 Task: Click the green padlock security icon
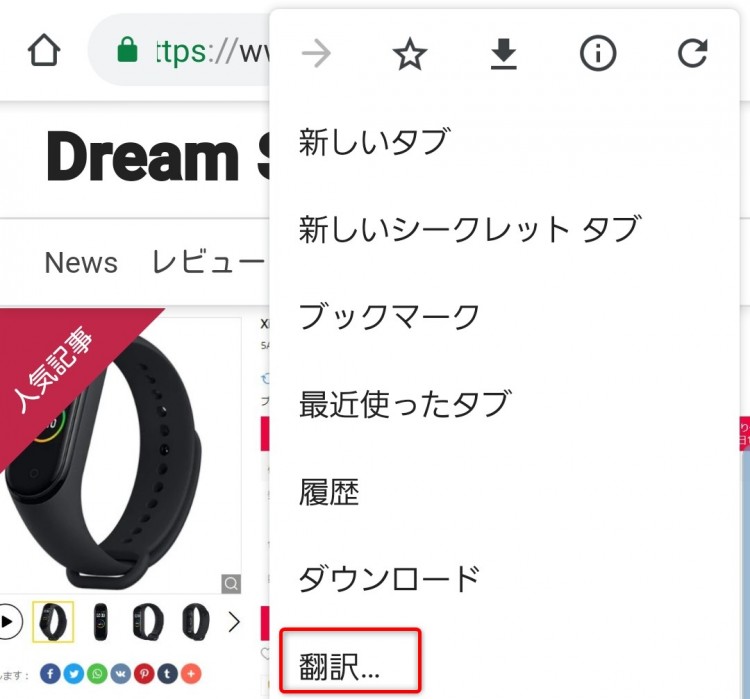point(127,49)
